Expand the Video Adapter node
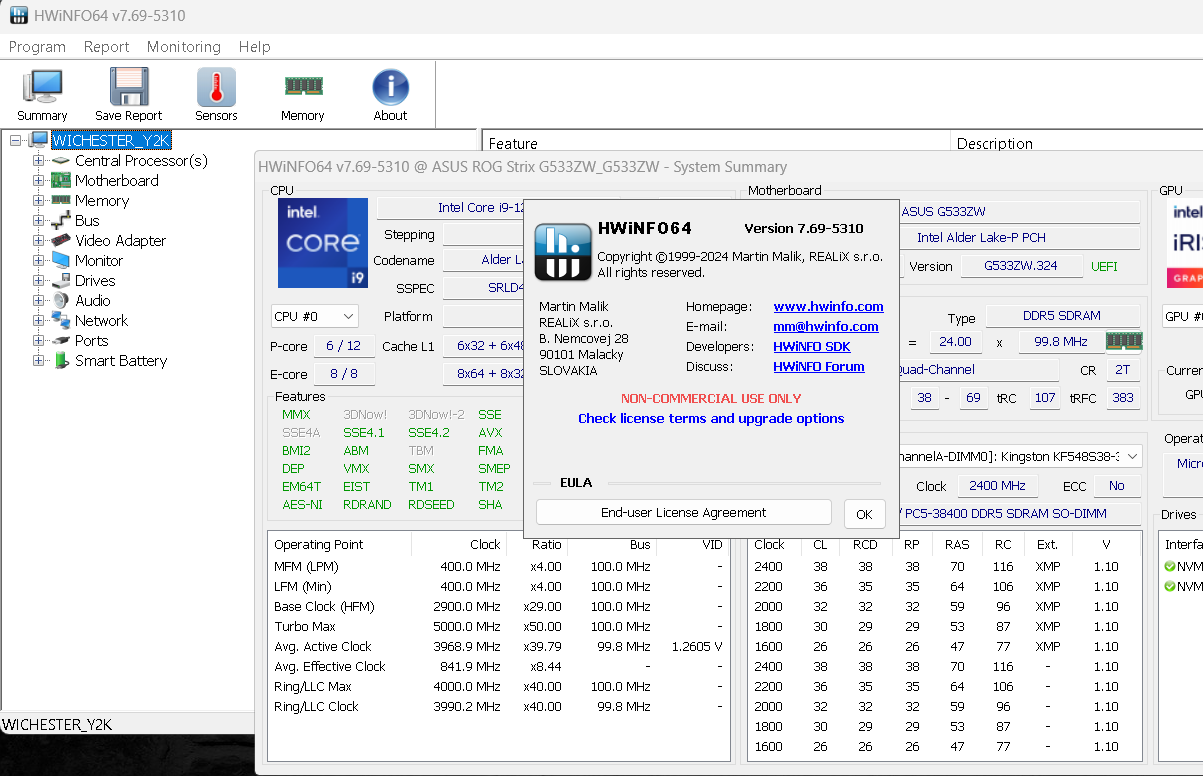The image size is (1203, 776). click(39, 241)
